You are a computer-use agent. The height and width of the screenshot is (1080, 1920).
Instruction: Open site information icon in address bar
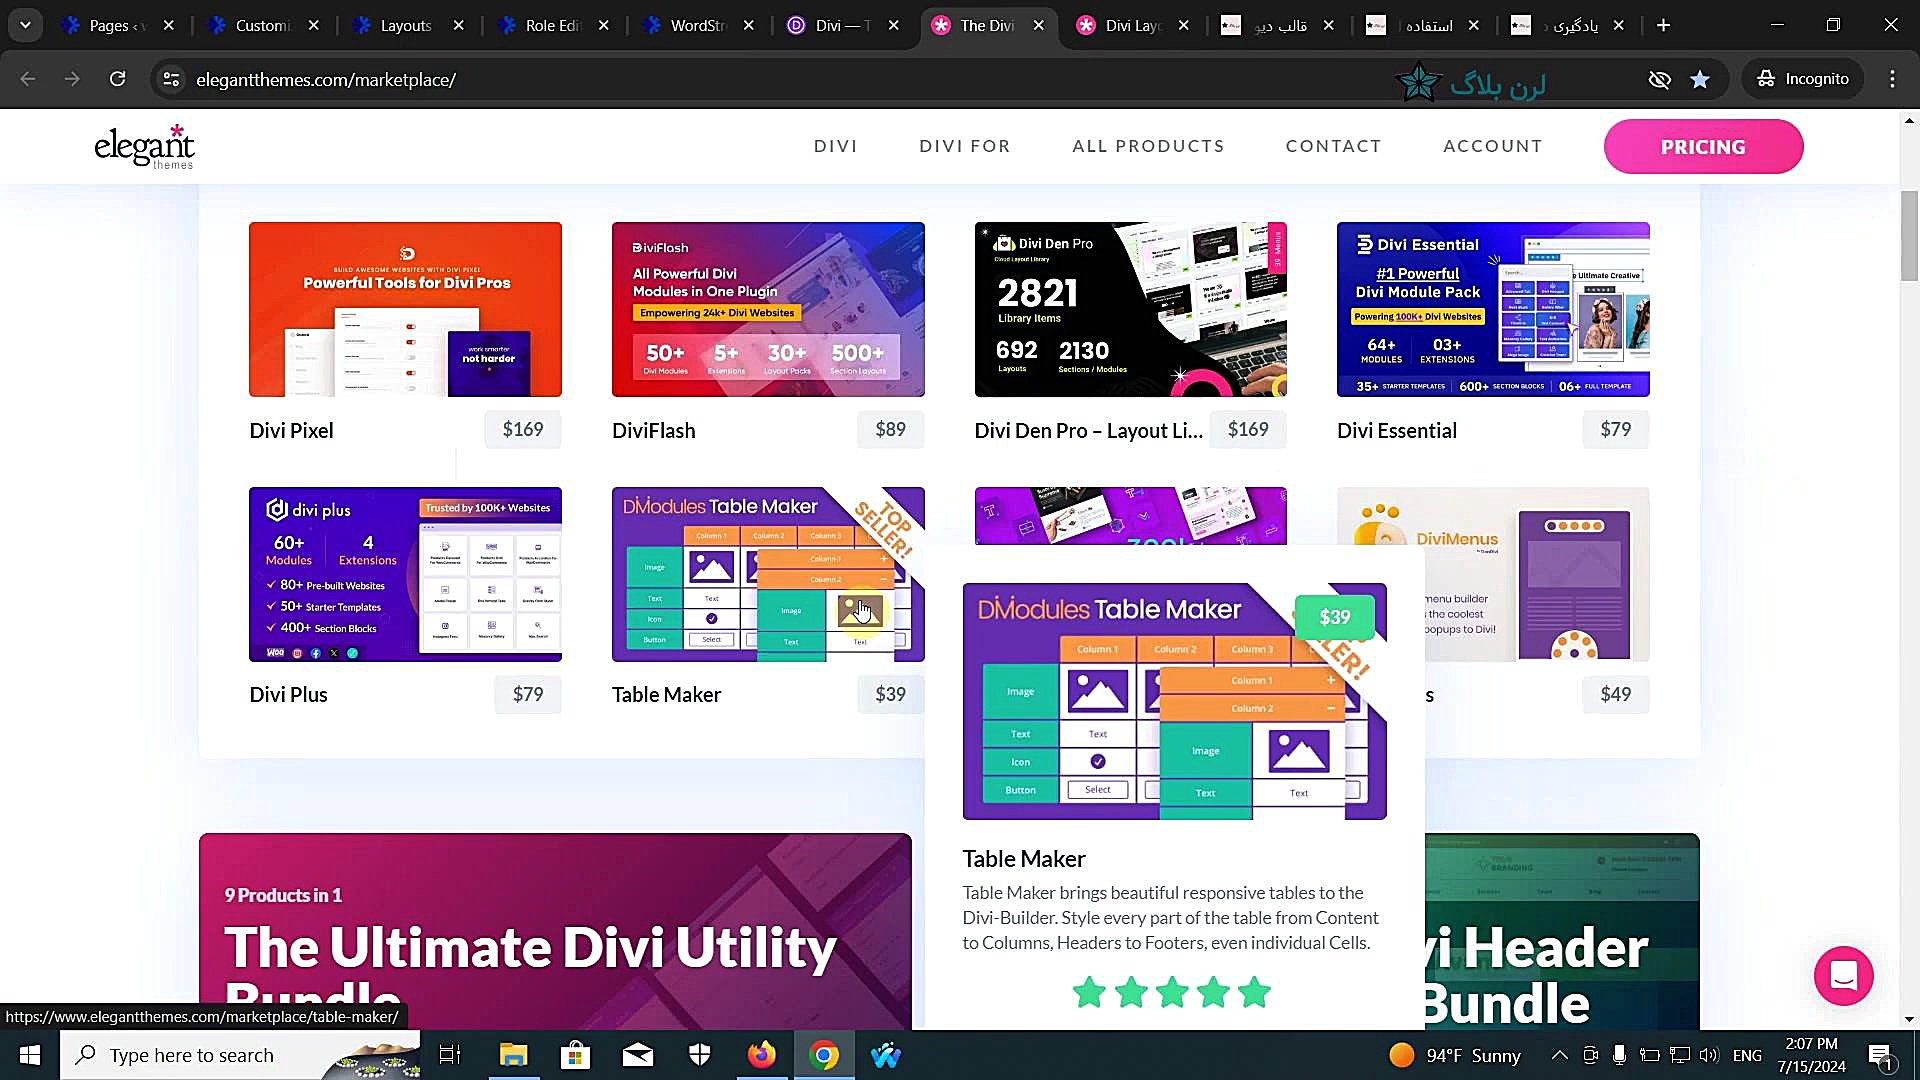click(171, 79)
